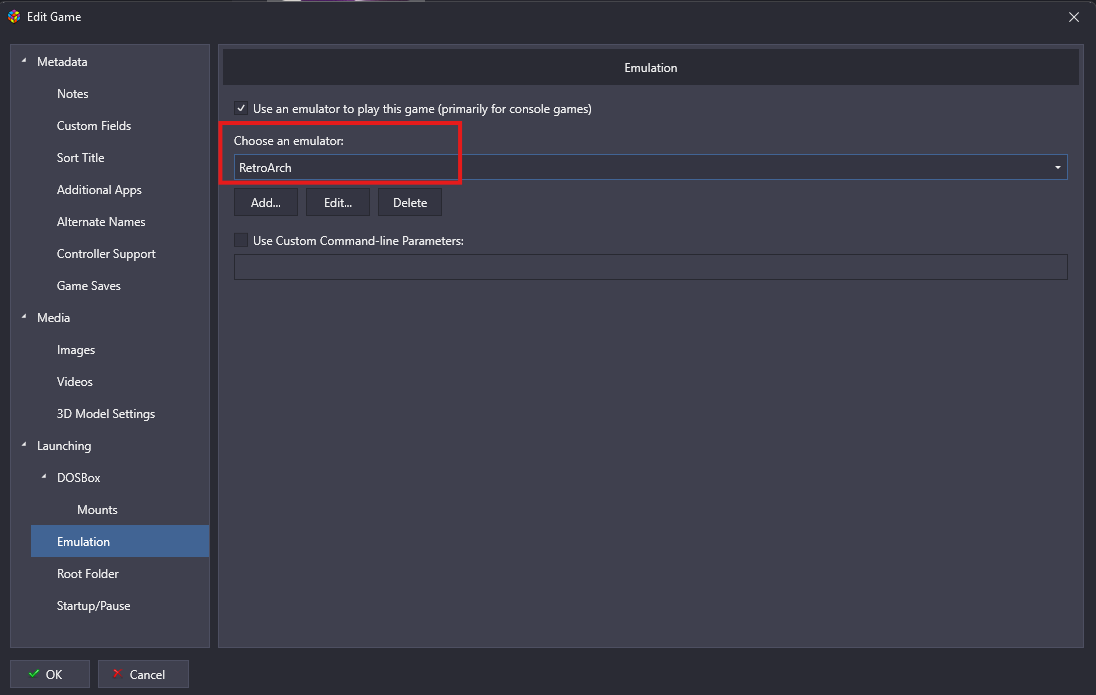The image size is (1096, 695).
Task: Enable Use Custom Command-line Parameters checkbox
Action: coord(241,241)
